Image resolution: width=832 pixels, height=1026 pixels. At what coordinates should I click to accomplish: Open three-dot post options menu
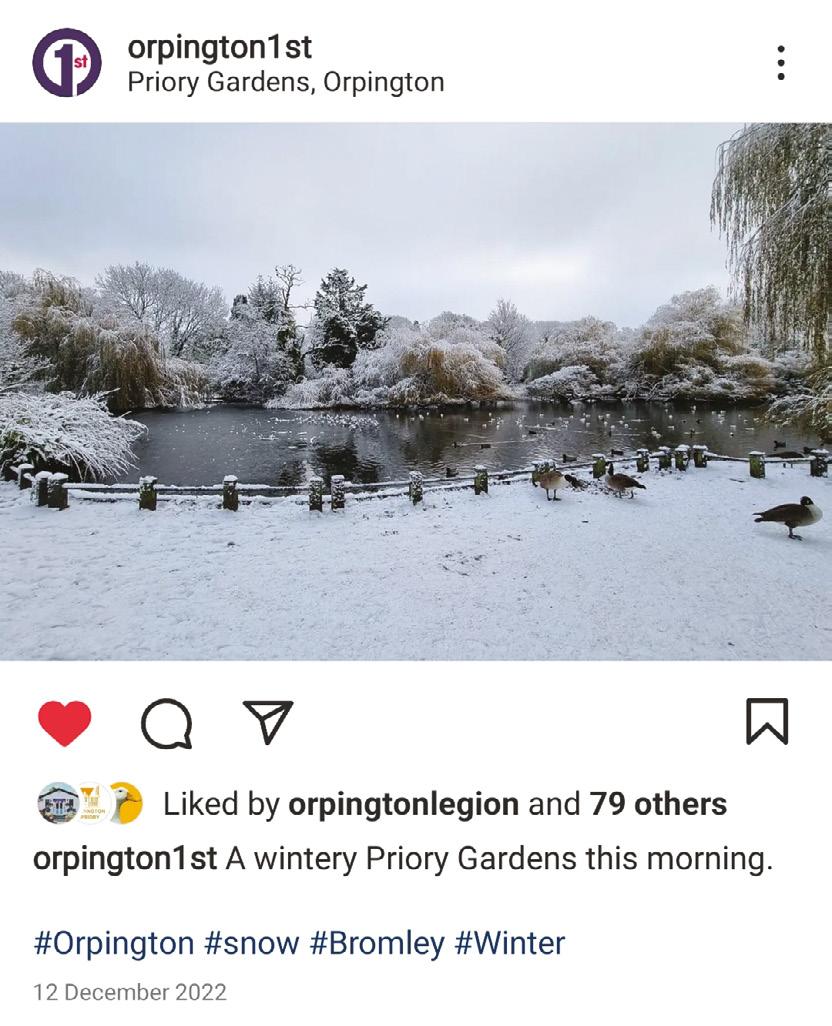pos(780,63)
